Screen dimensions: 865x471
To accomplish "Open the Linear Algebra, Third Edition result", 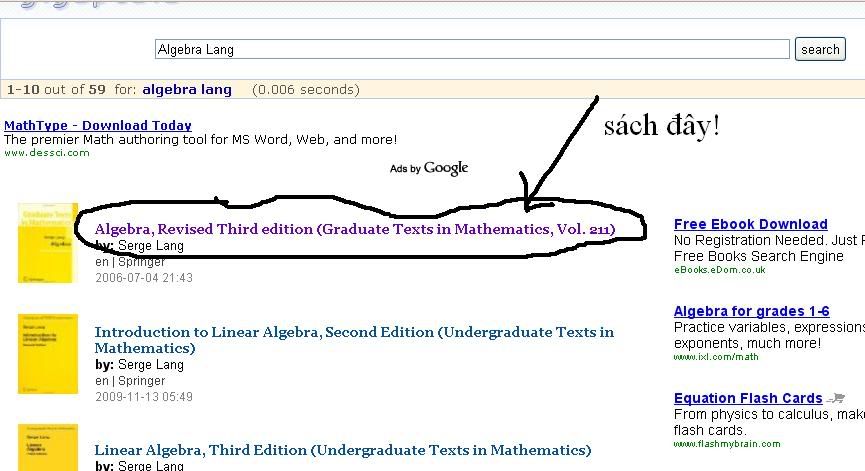I will coord(343,450).
